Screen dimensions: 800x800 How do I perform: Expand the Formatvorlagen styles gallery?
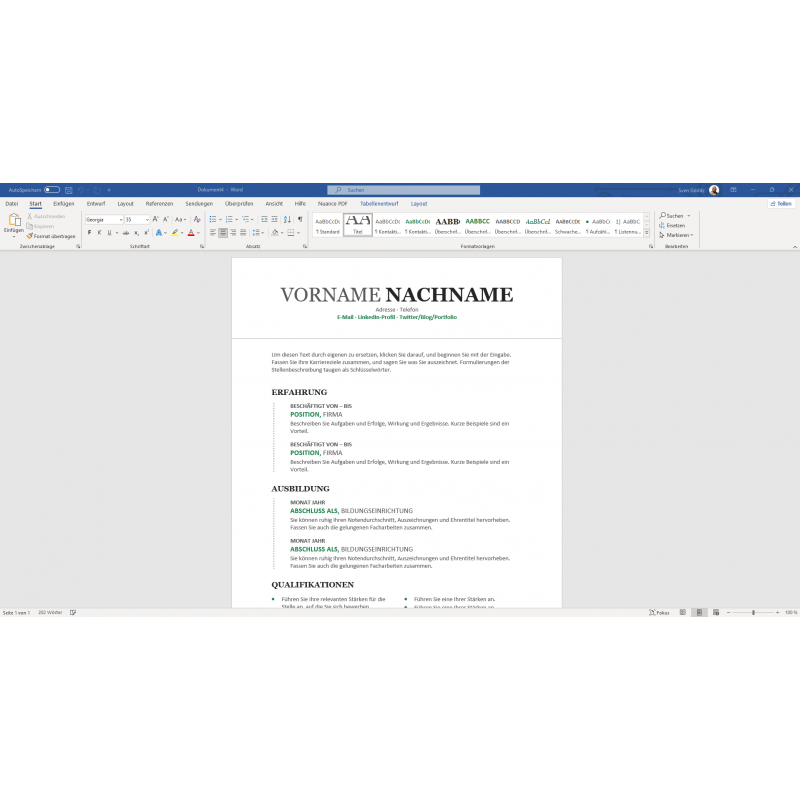click(x=647, y=232)
